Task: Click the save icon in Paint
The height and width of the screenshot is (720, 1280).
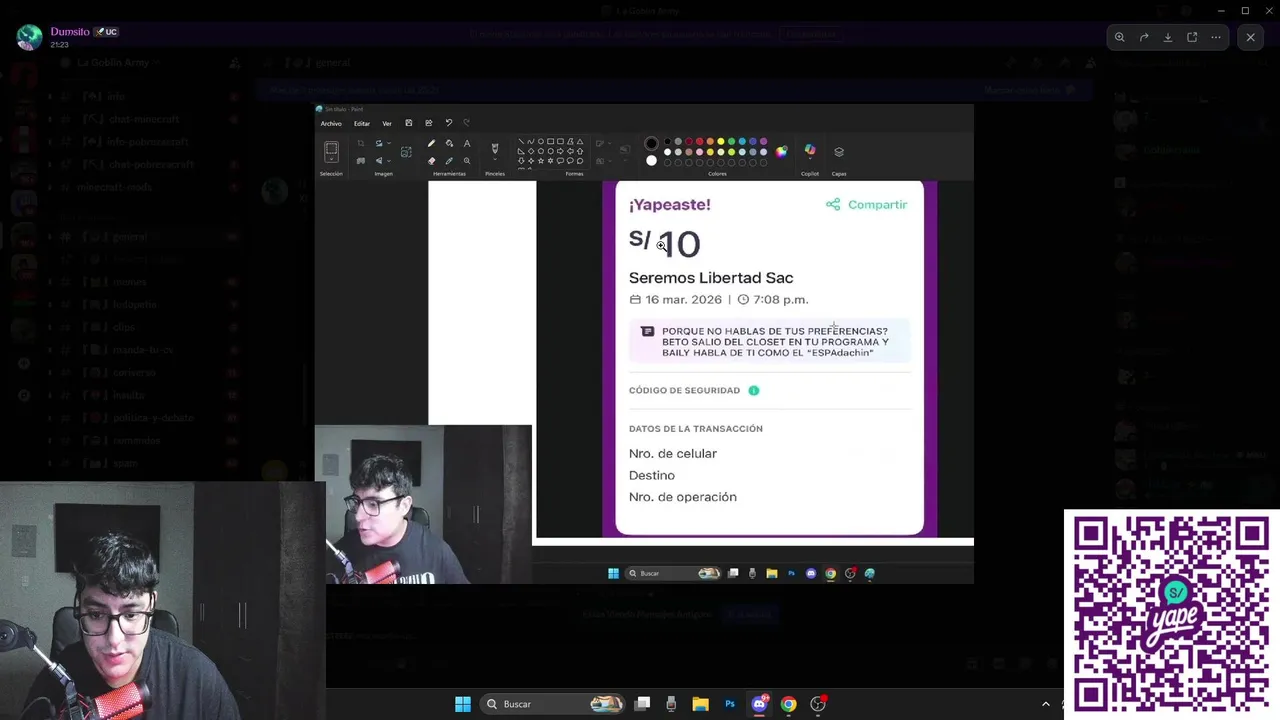Action: (409, 123)
